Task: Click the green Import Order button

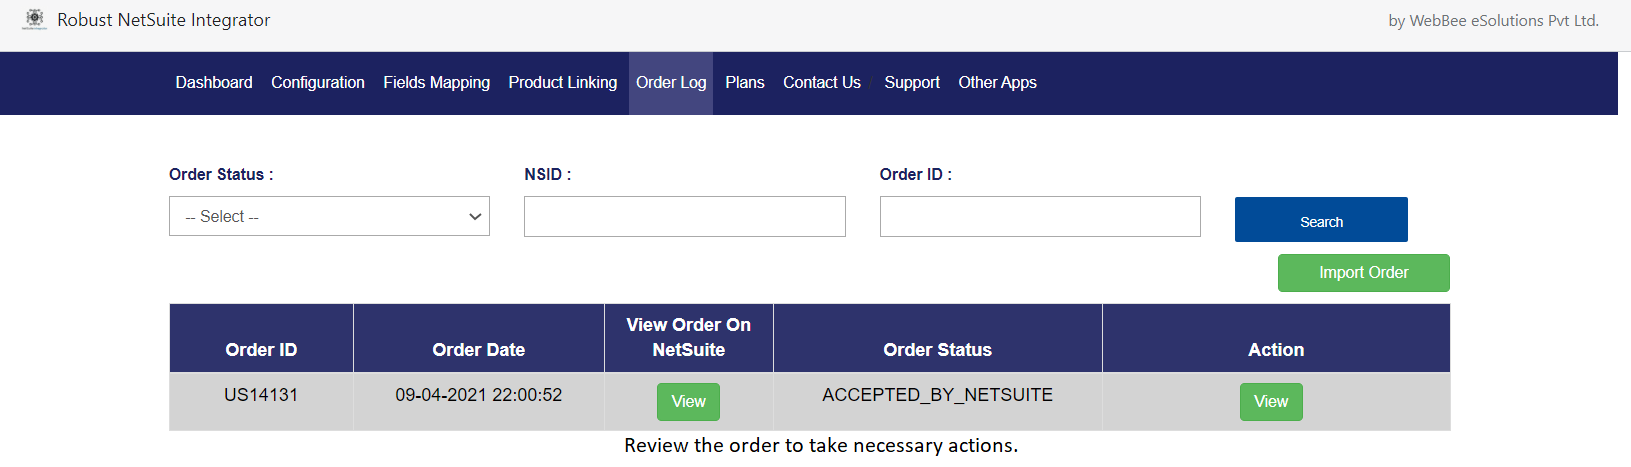Action: pyautogui.click(x=1364, y=273)
